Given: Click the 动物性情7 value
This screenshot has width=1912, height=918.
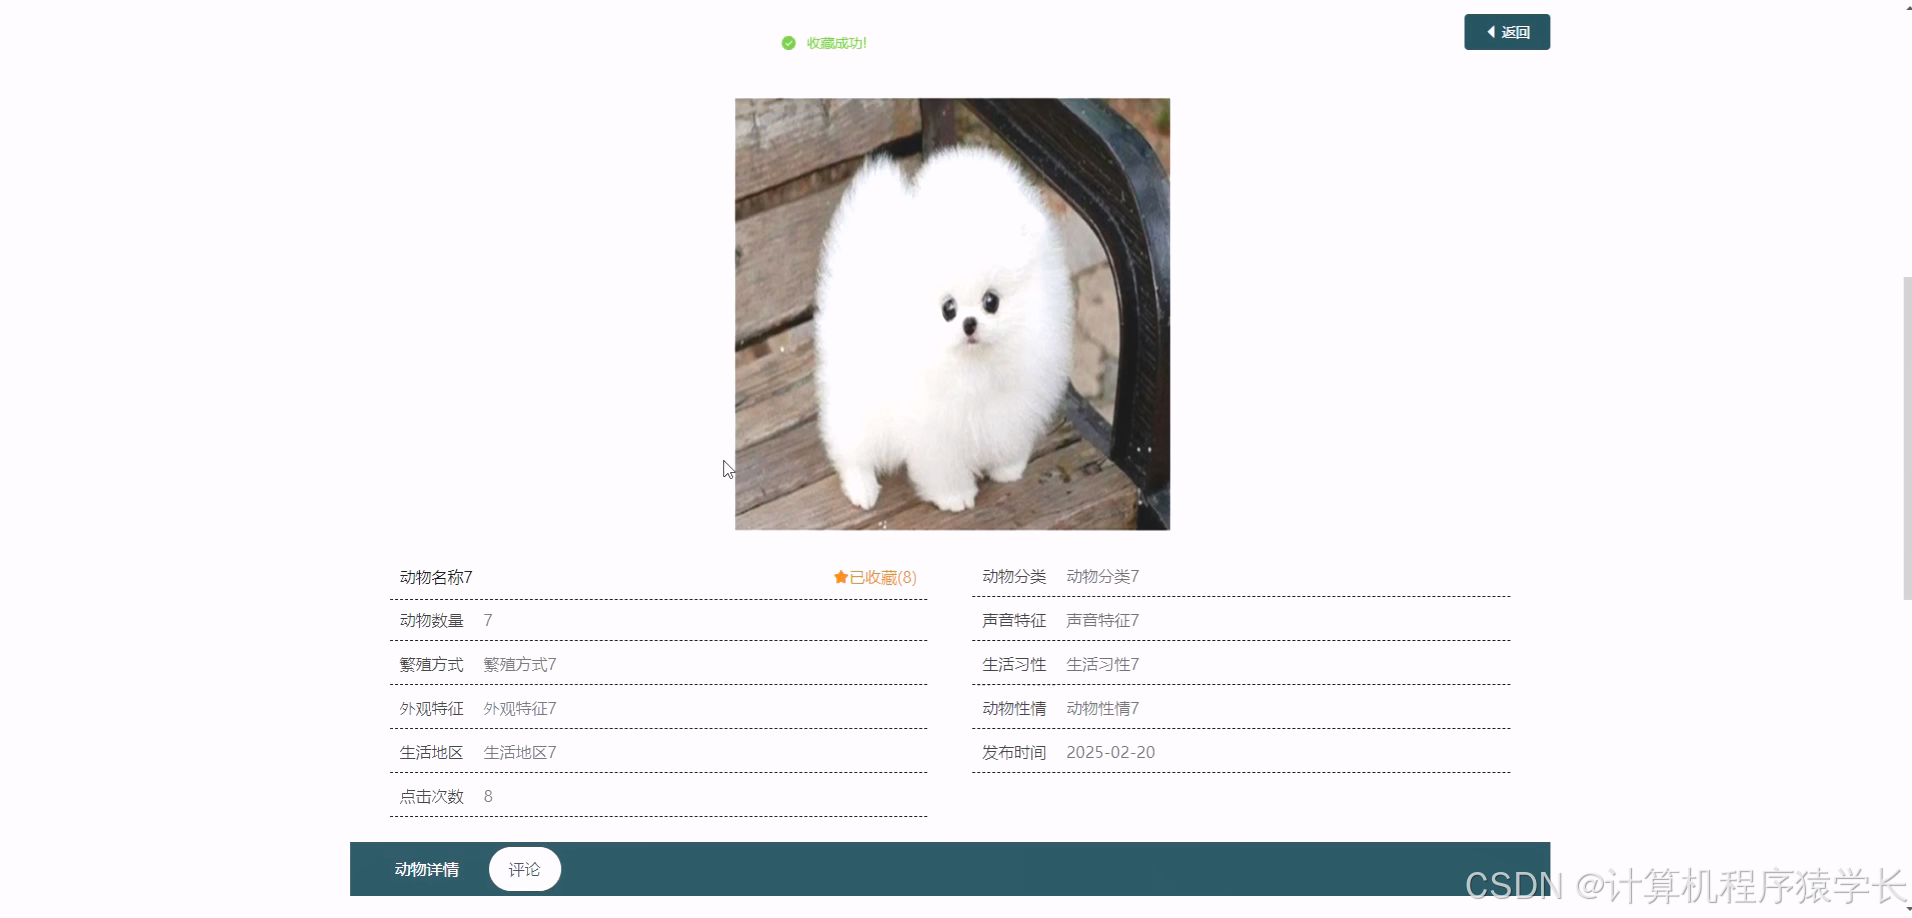Looking at the screenshot, I should [1102, 708].
